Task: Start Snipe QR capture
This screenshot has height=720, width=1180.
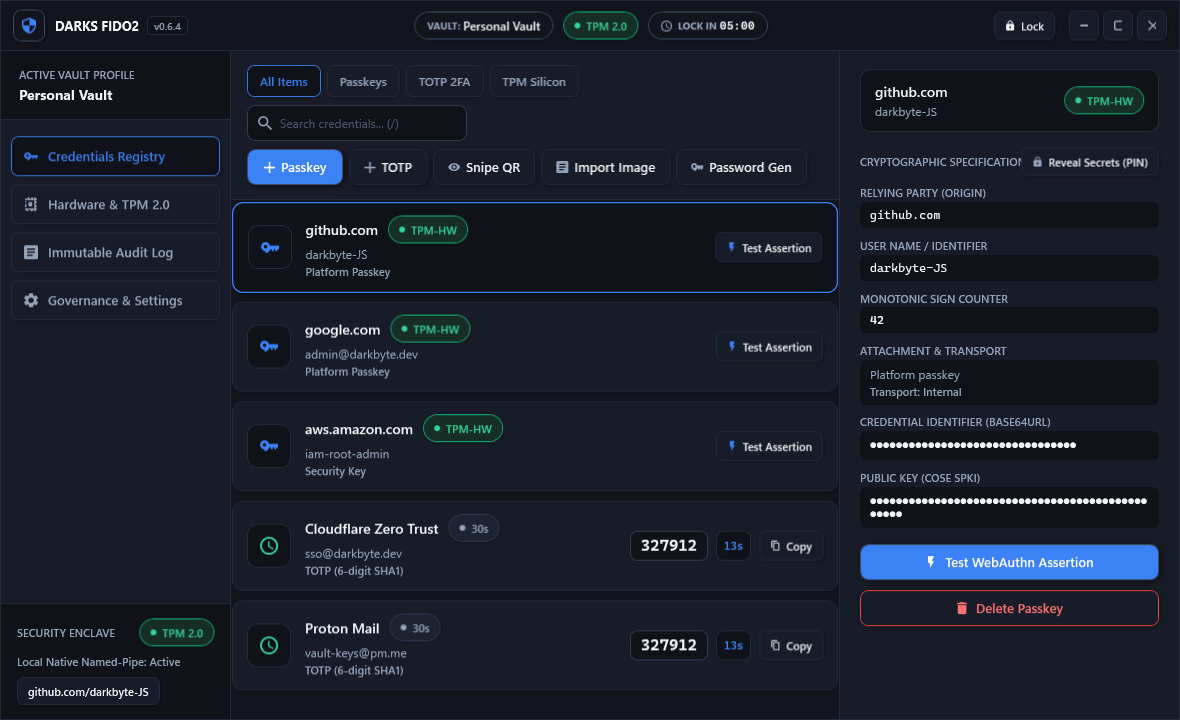Action: (x=484, y=167)
